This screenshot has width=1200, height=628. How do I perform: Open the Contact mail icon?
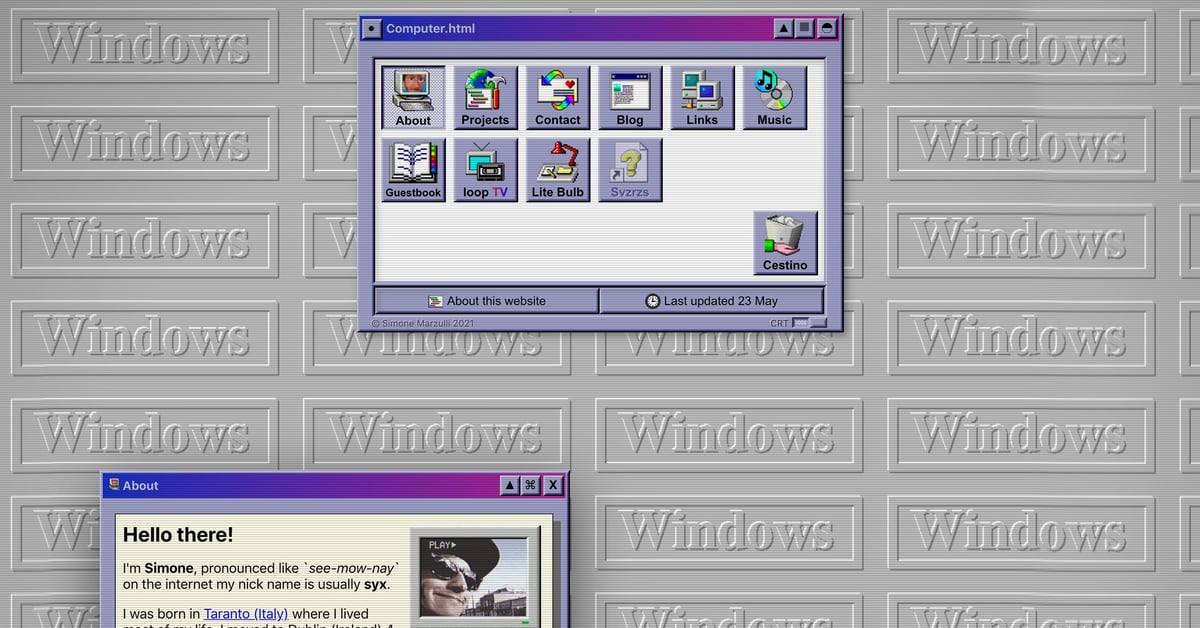coord(557,98)
